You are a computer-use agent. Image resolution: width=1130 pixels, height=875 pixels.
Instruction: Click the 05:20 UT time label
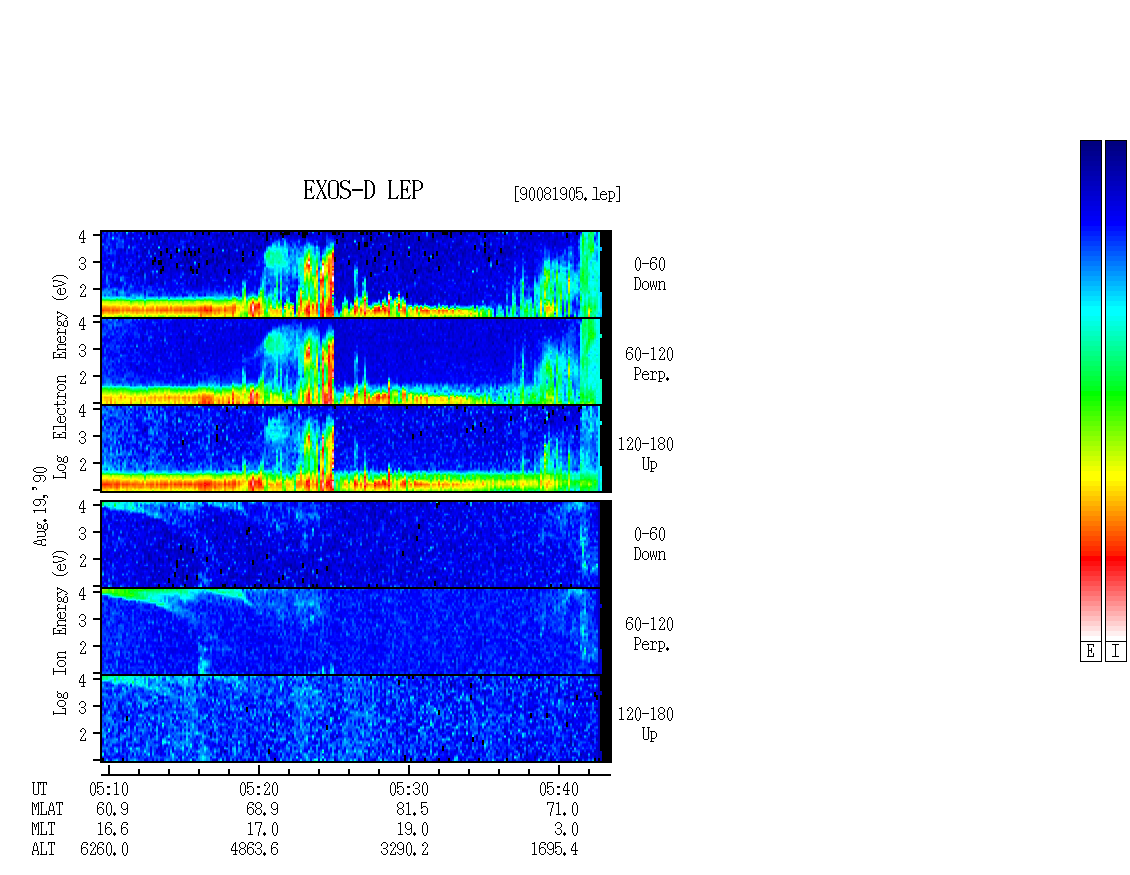pyautogui.click(x=259, y=789)
